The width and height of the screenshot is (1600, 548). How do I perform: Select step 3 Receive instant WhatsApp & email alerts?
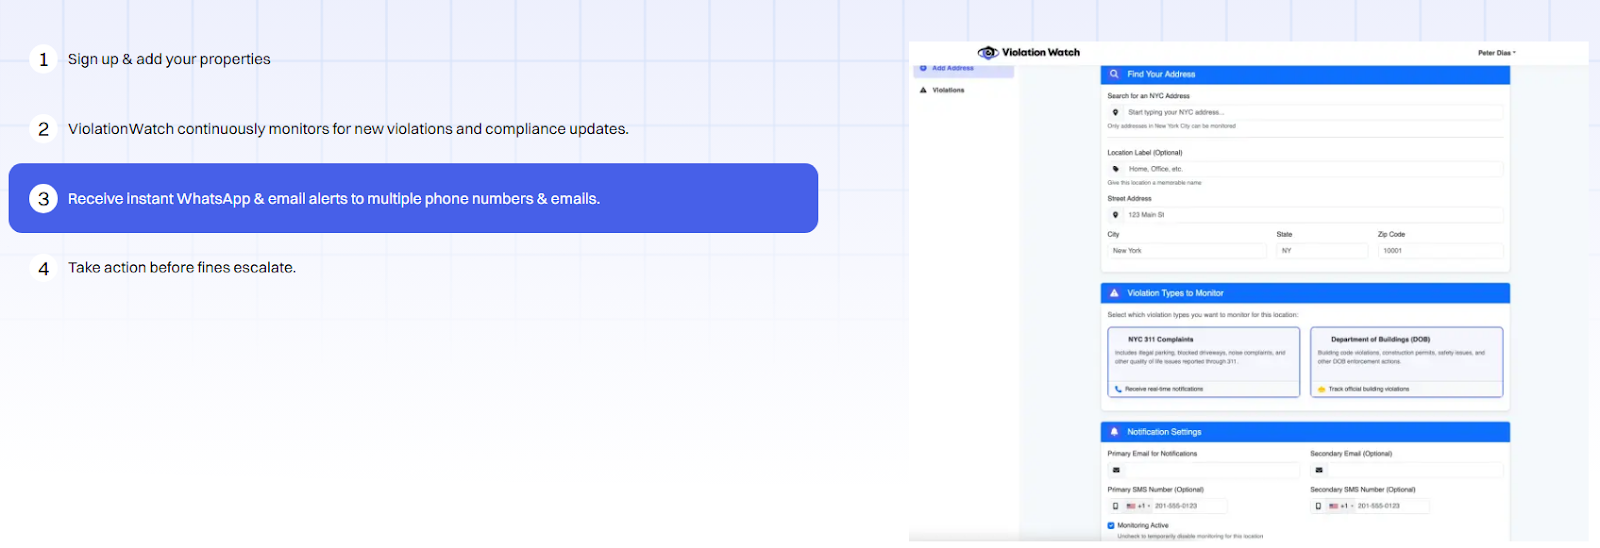pyautogui.click(x=413, y=198)
